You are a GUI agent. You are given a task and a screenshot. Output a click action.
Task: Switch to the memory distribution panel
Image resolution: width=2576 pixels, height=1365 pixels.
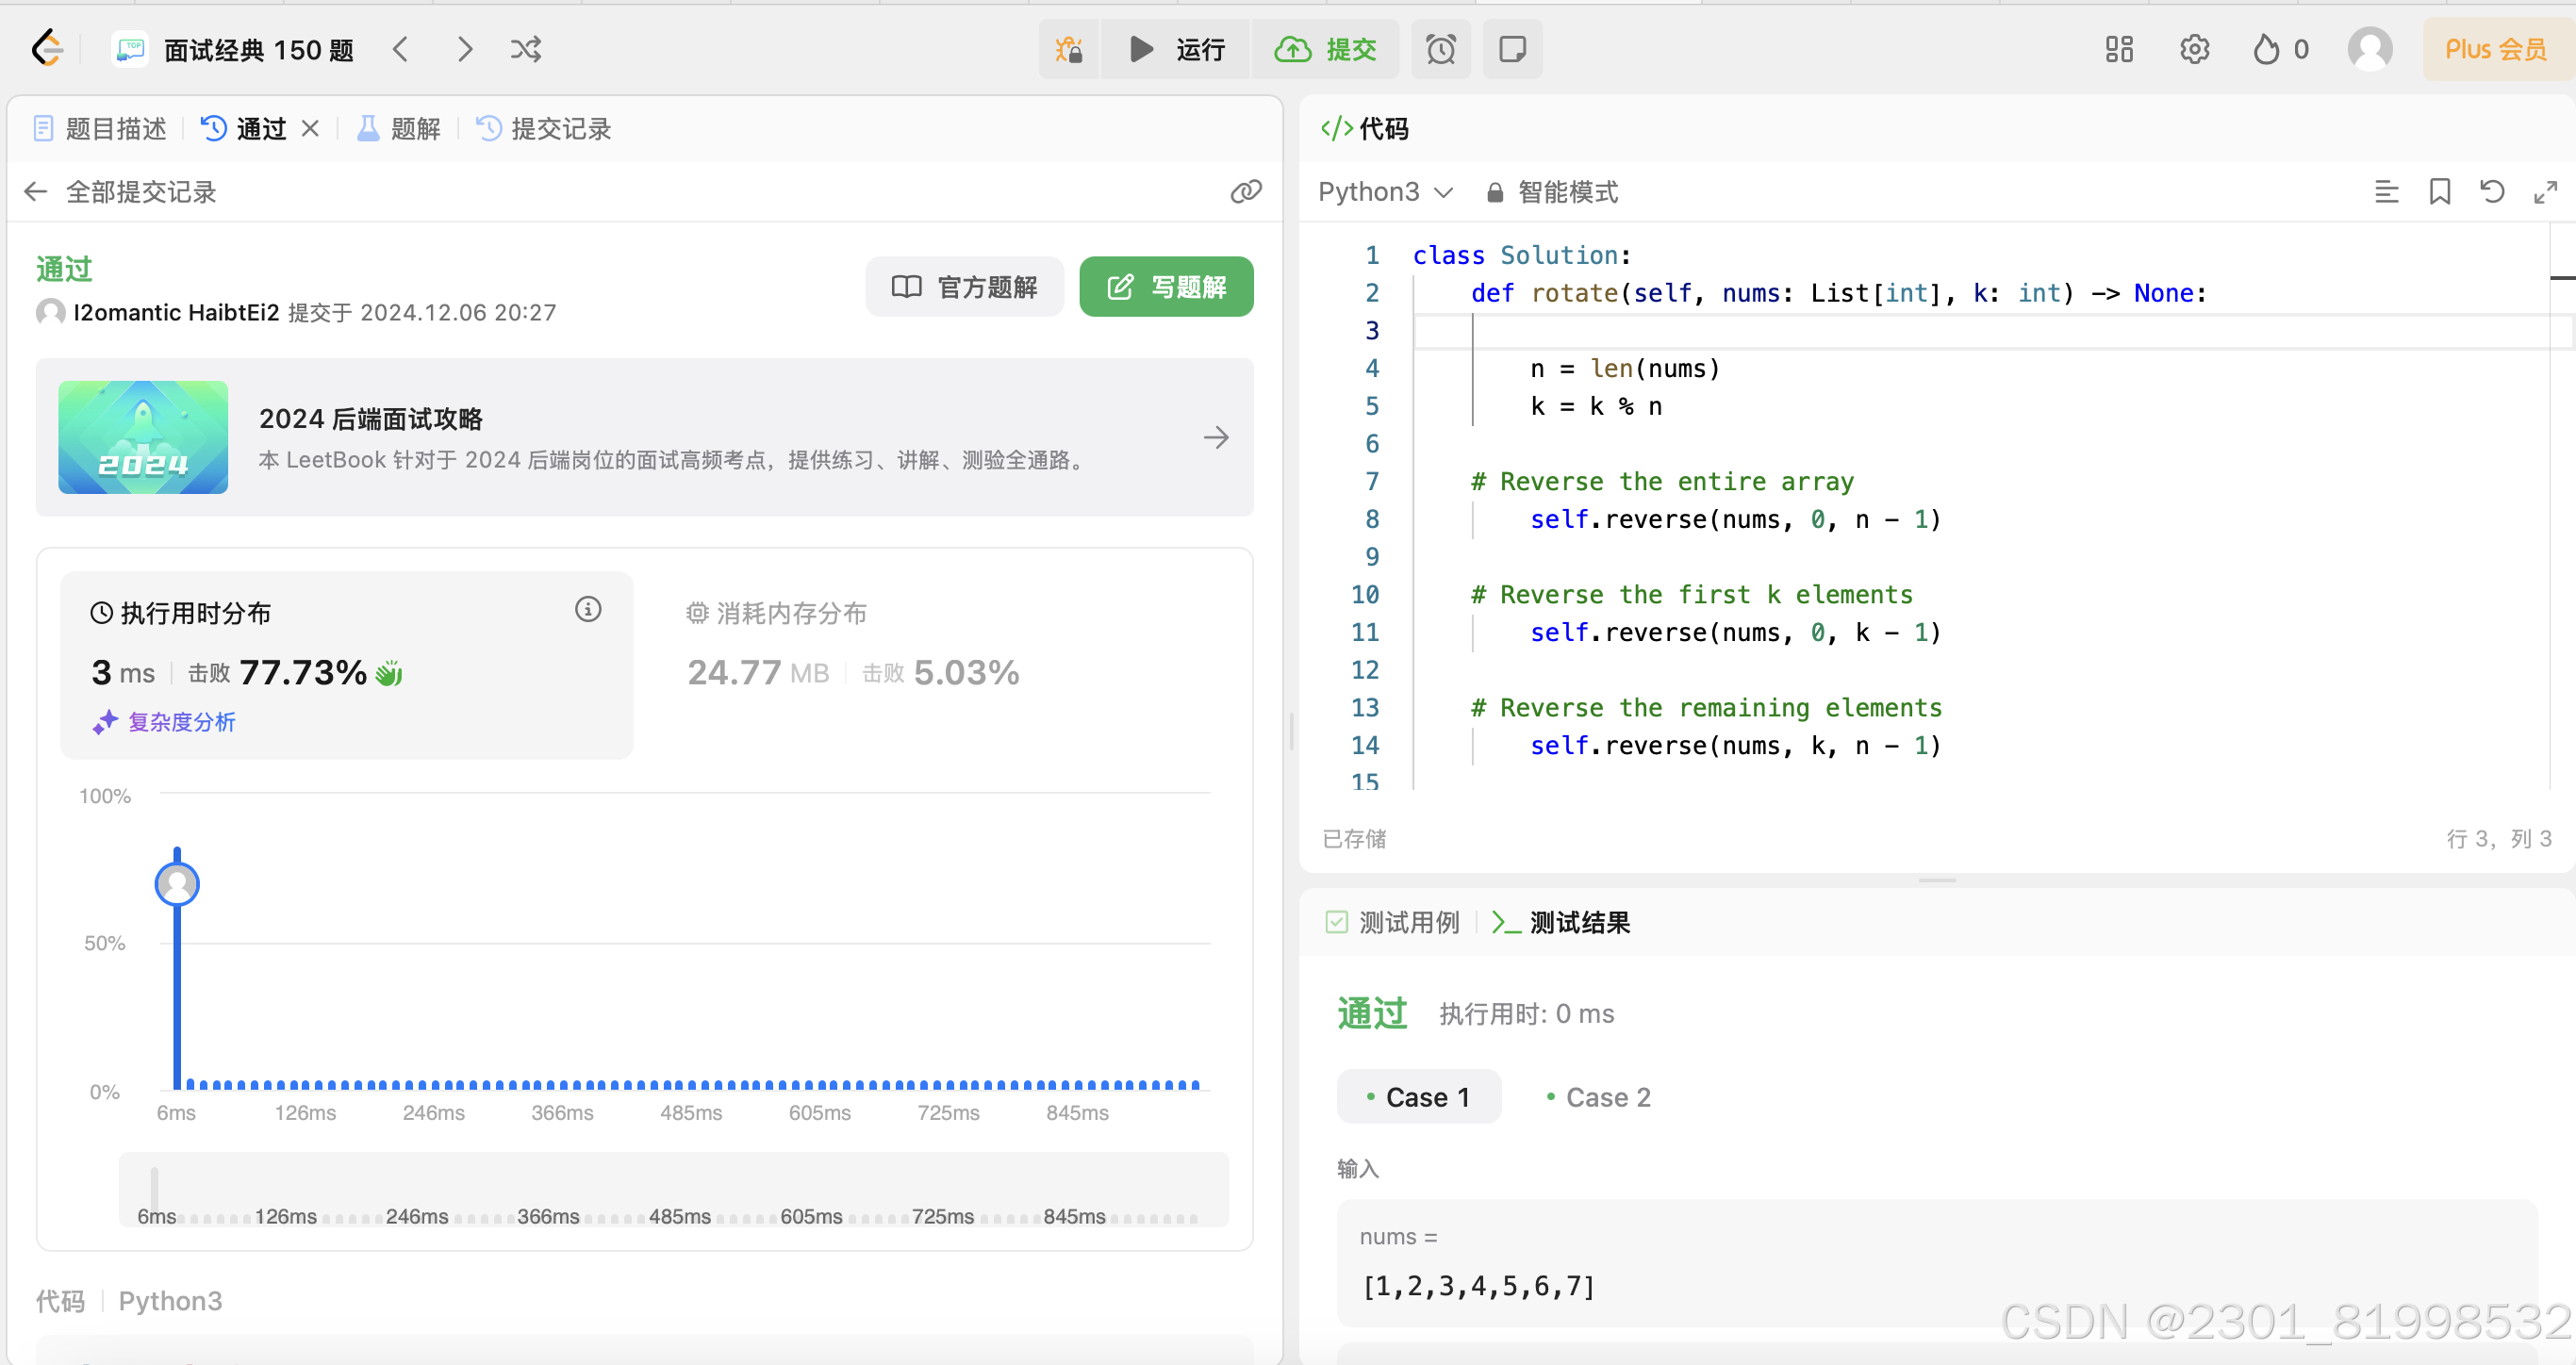(x=777, y=613)
